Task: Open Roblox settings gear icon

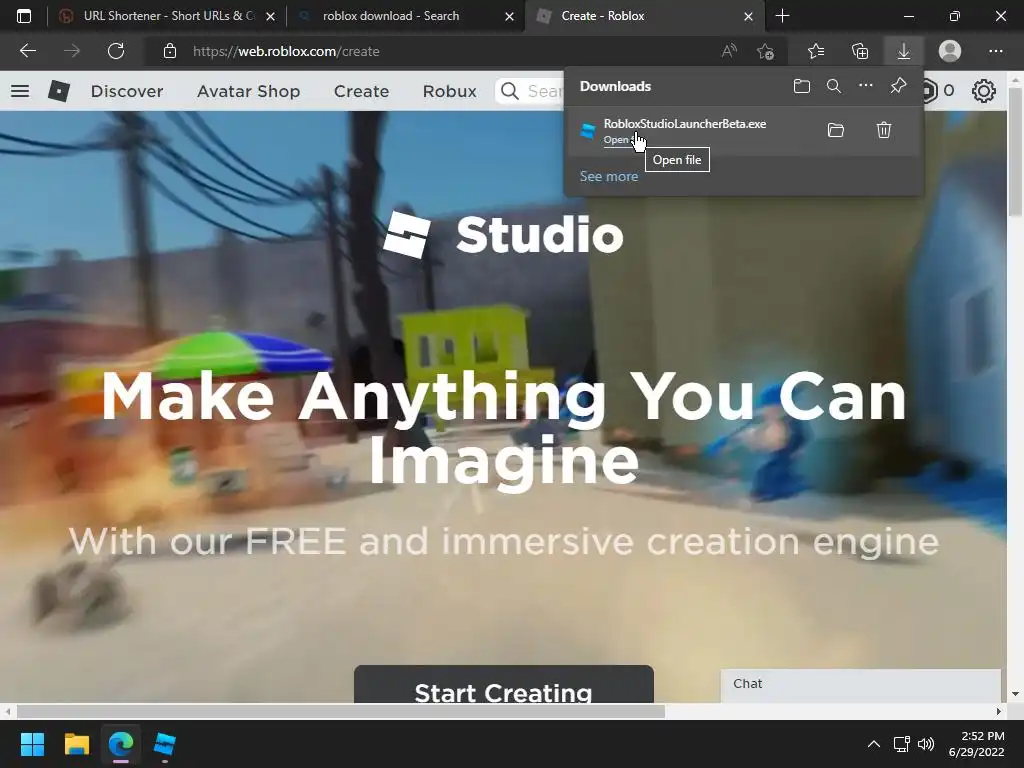Action: [x=984, y=91]
